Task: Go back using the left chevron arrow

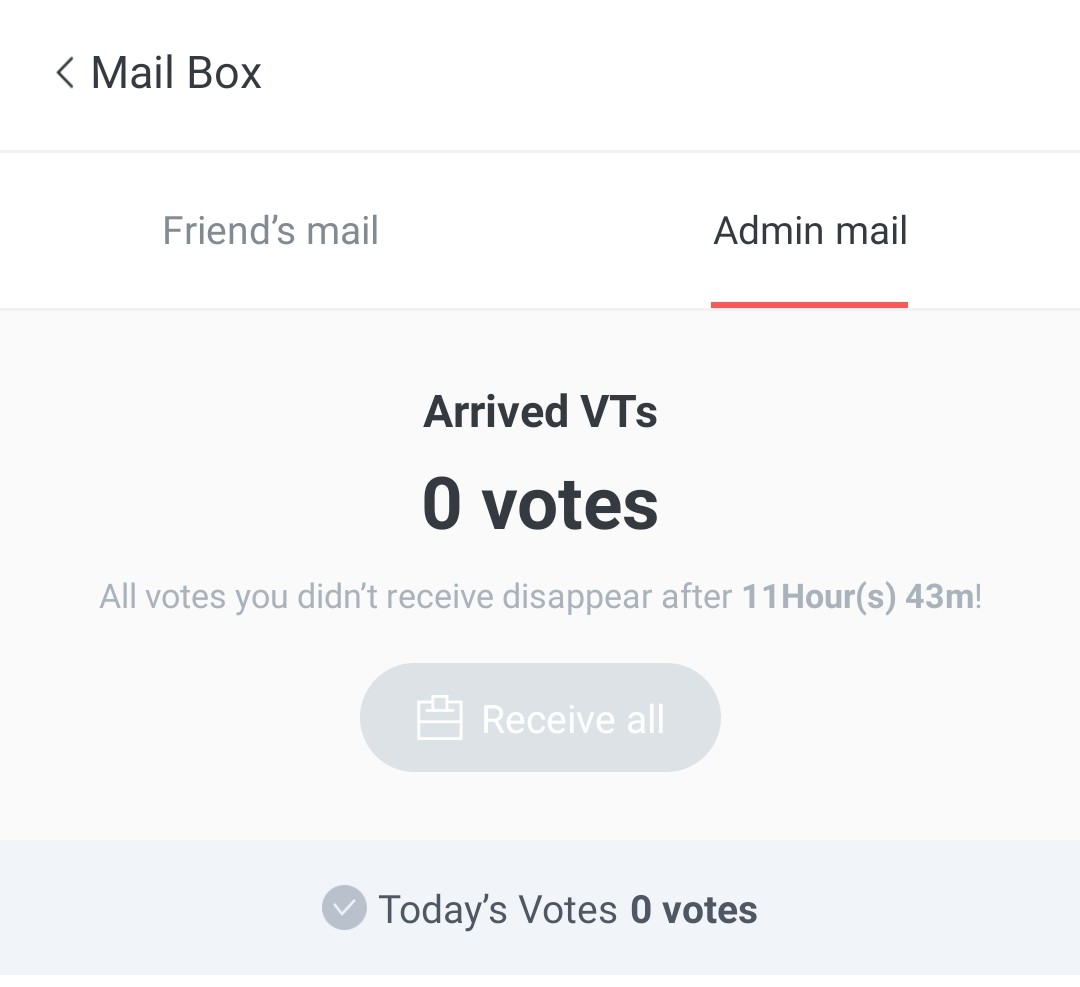Action: pyautogui.click(x=65, y=73)
